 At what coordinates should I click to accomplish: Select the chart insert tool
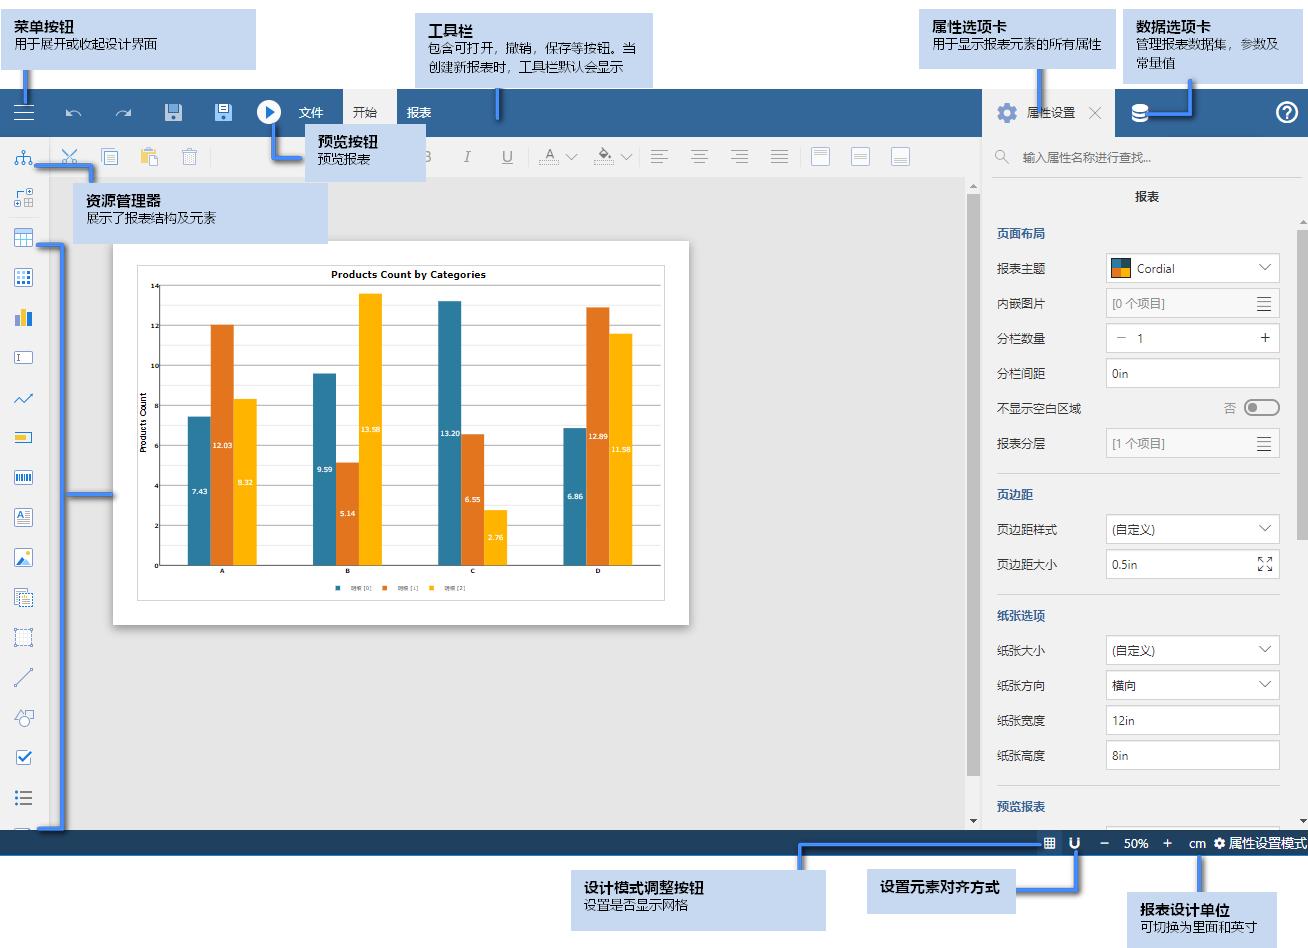click(x=23, y=317)
